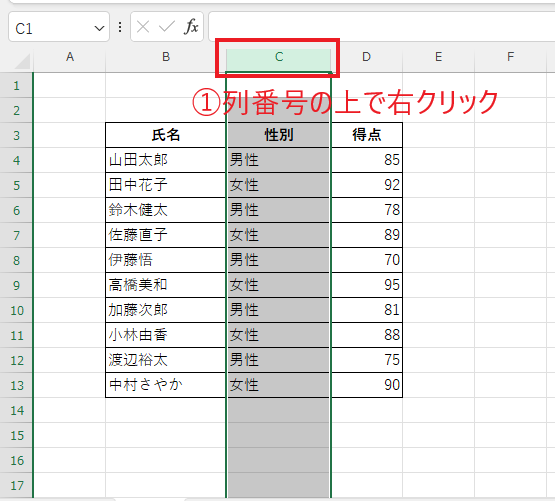Click the Select All corner triangle
The image size is (555, 501).
(22, 62)
